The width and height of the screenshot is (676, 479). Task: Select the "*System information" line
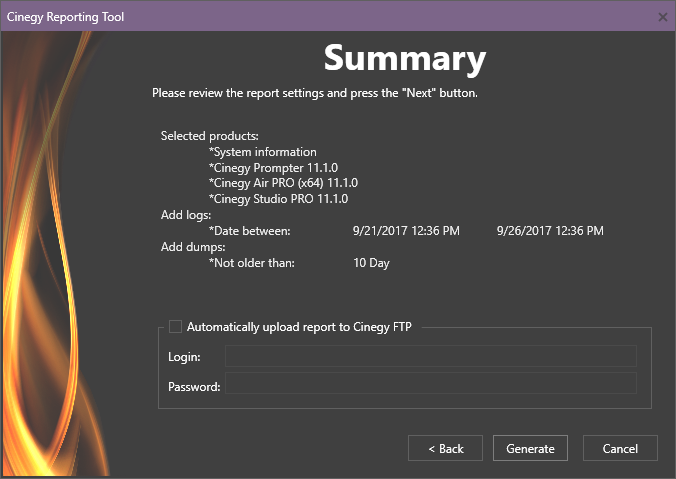coord(263,152)
